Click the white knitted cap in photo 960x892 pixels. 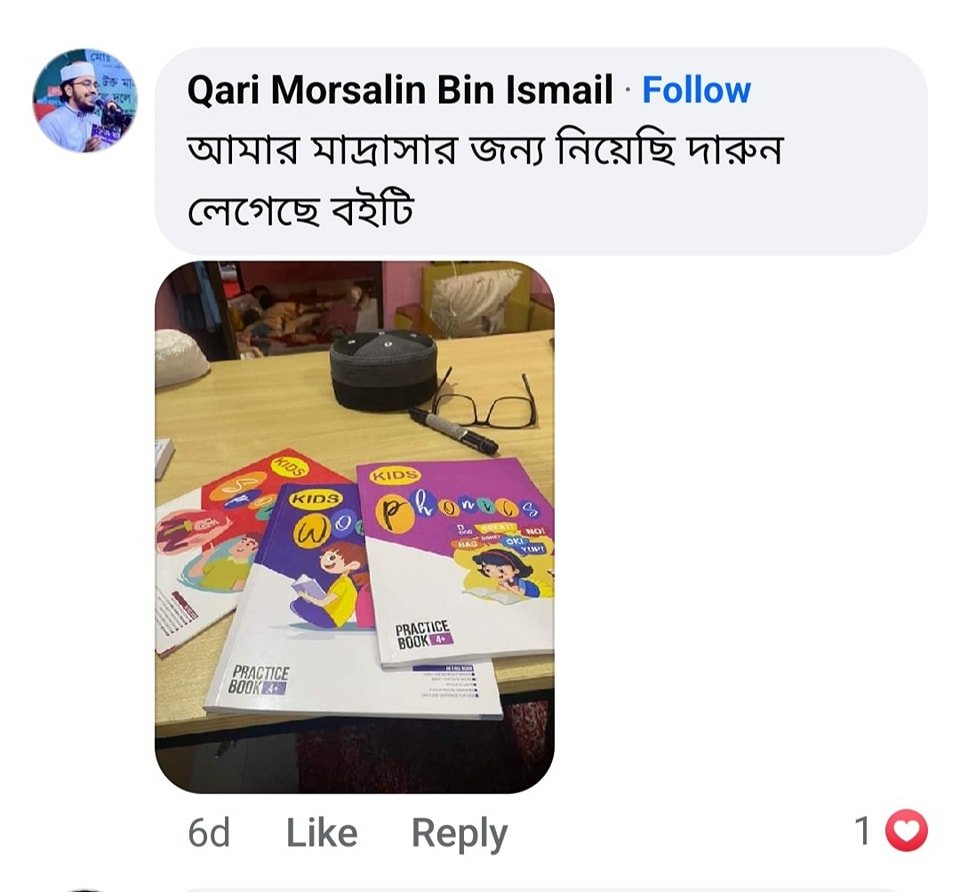[x=181, y=356]
